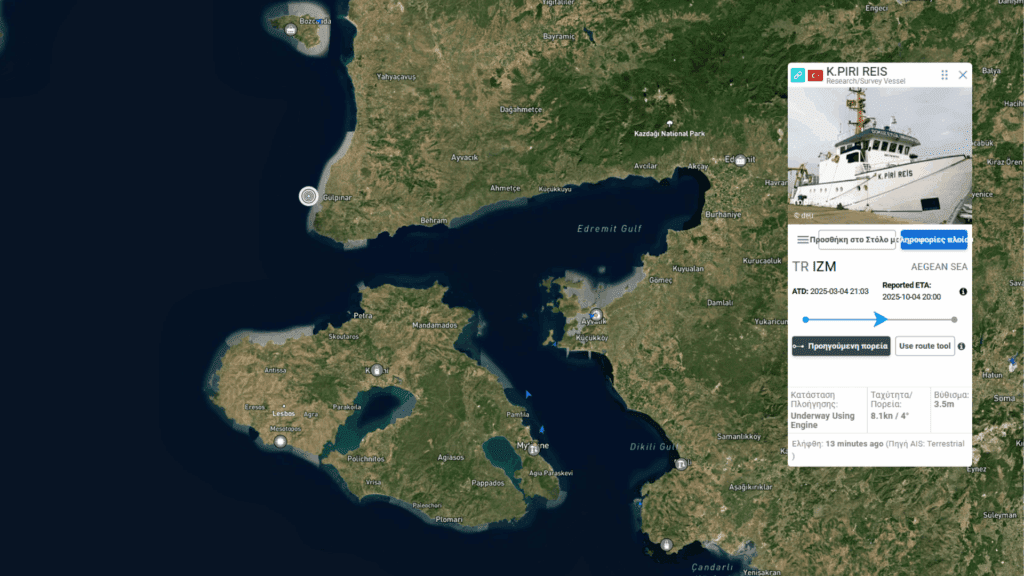
Task: Open the hamburger menu in vessel panel
Action: coord(802,239)
